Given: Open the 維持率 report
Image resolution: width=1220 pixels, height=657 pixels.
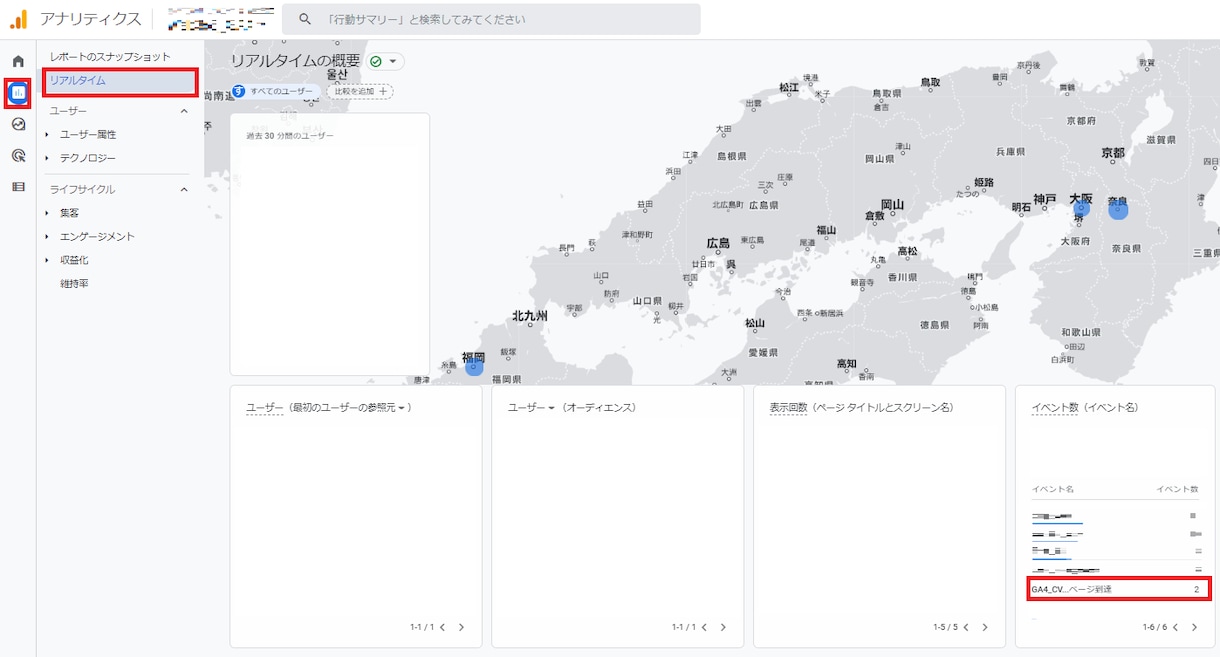Looking at the screenshot, I should pyautogui.click(x=75, y=284).
